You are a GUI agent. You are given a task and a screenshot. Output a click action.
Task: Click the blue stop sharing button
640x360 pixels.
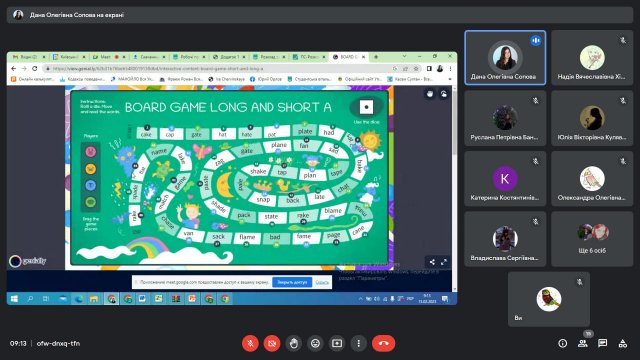coord(292,282)
